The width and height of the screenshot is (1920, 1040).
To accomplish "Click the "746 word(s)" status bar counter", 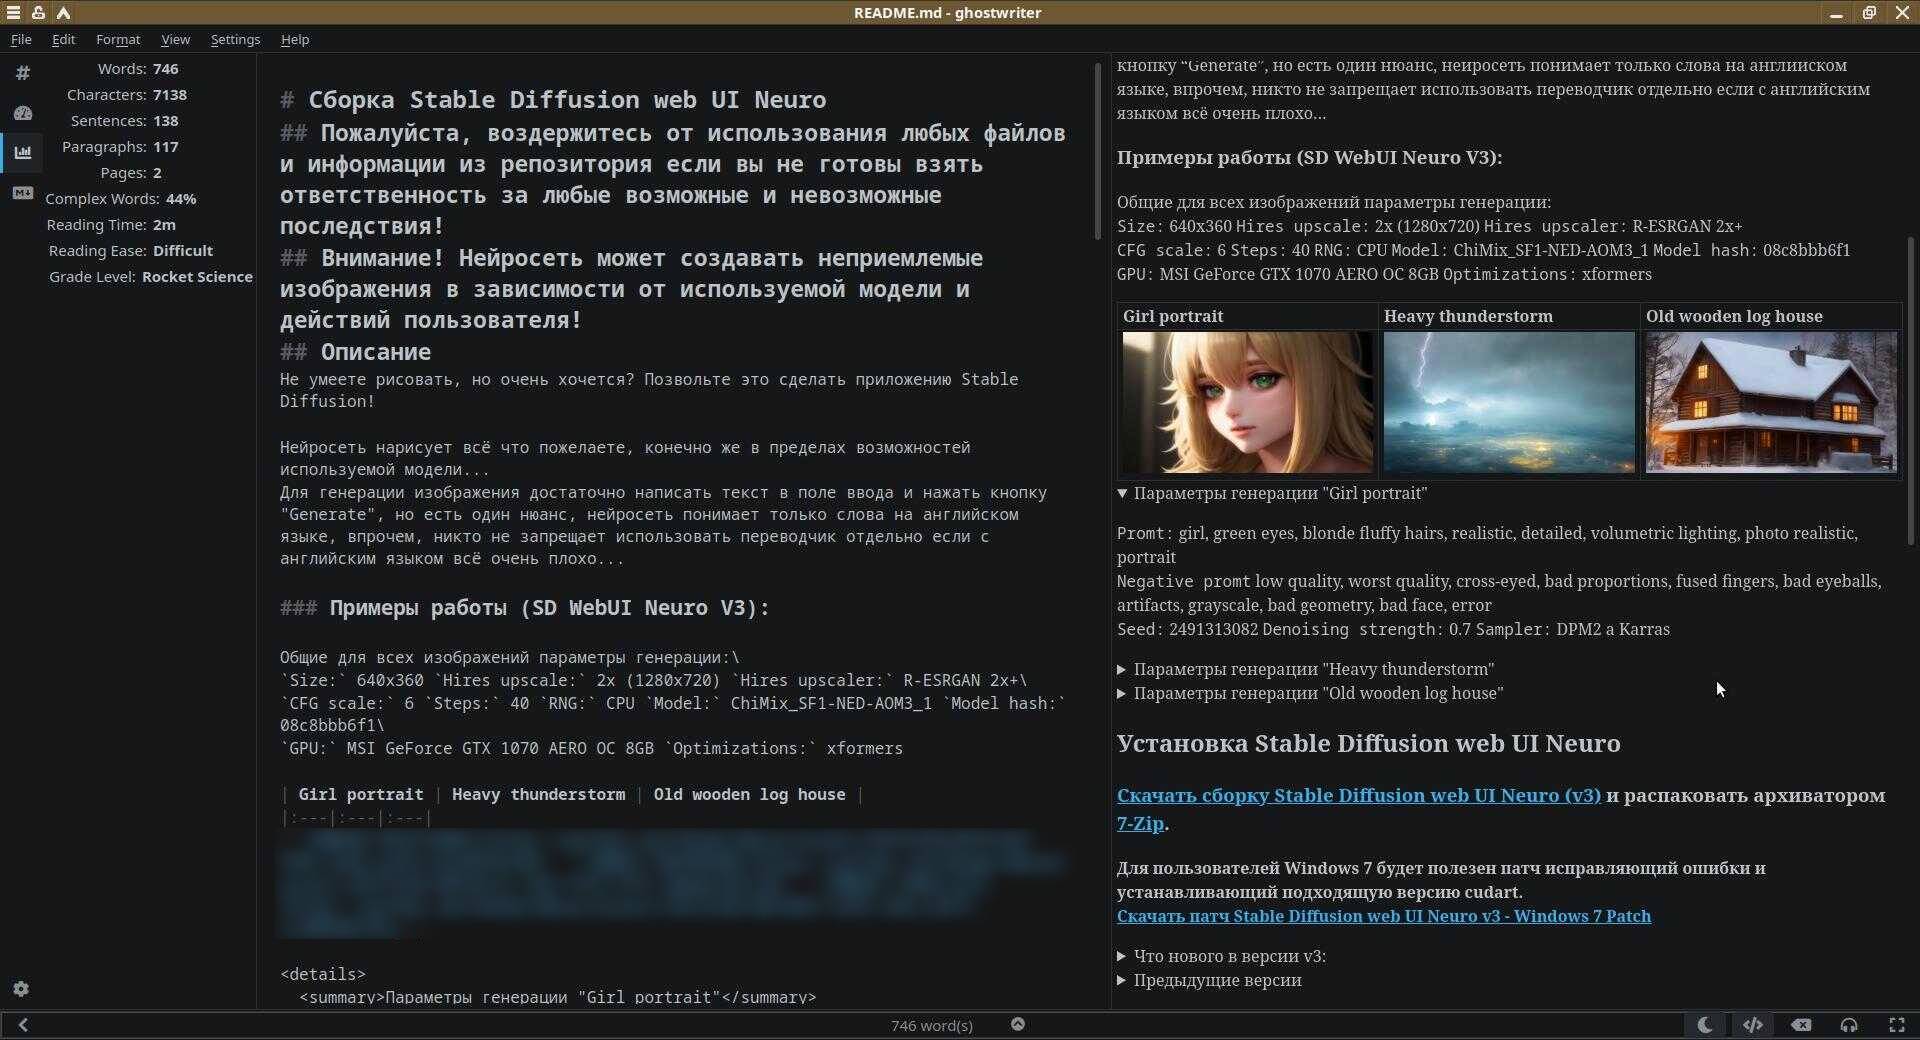I will coord(931,1025).
